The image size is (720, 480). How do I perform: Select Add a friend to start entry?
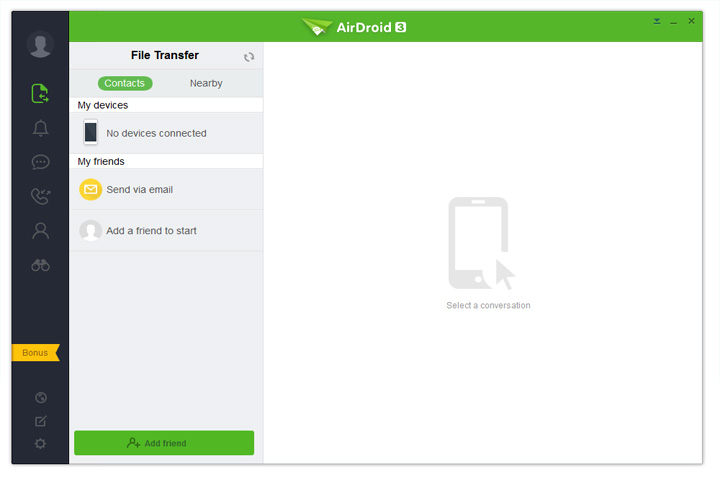[166, 231]
